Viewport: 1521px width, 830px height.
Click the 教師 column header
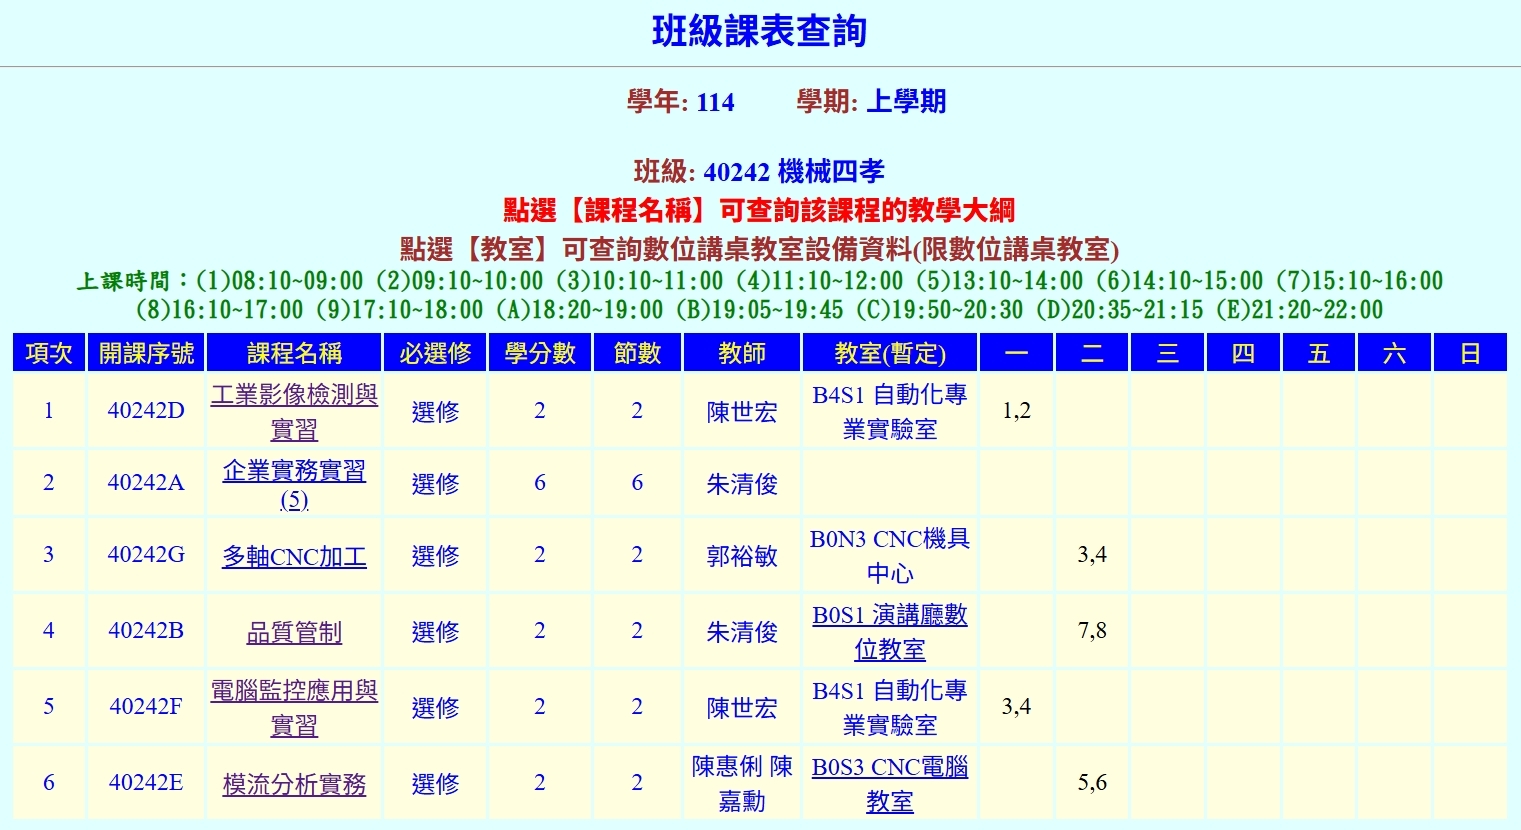coord(741,353)
